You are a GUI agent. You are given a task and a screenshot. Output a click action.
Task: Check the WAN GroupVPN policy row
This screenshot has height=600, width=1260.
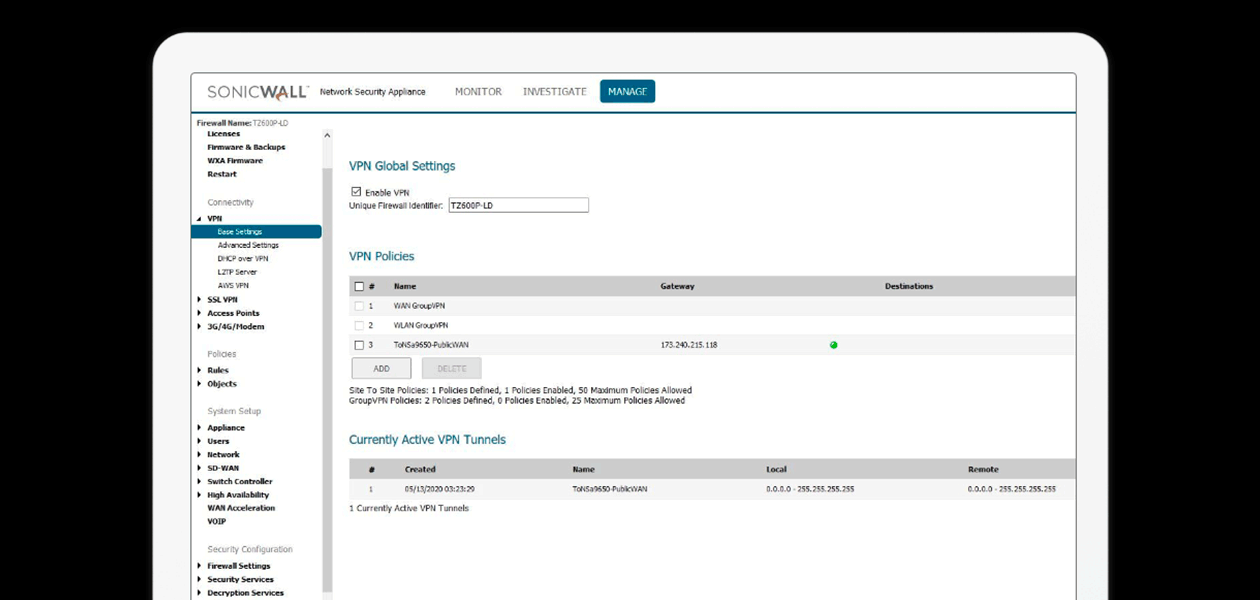(x=359, y=305)
